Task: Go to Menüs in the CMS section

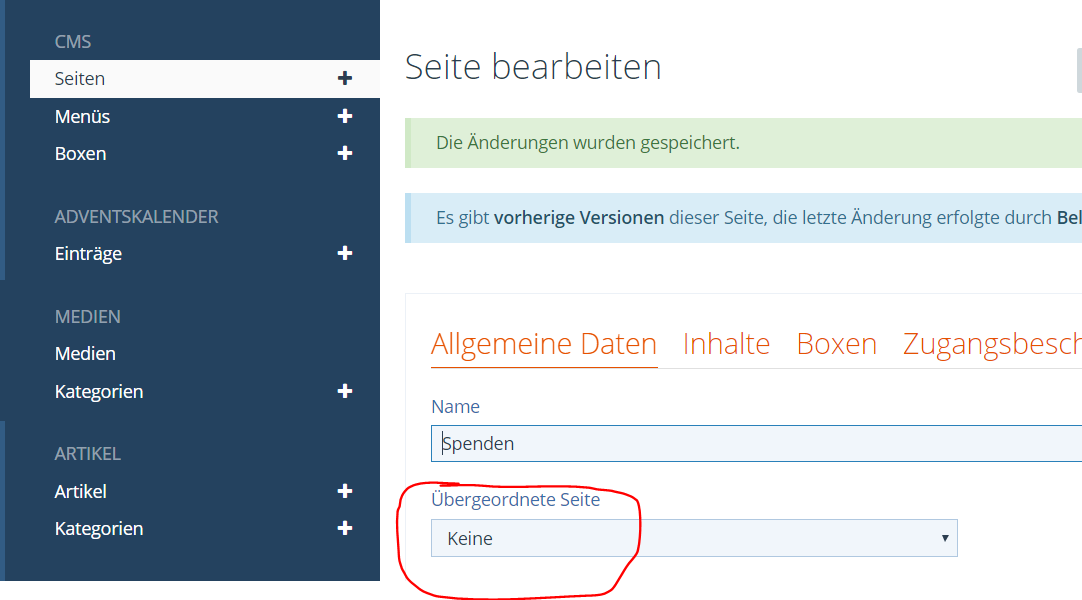Action: (82, 117)
